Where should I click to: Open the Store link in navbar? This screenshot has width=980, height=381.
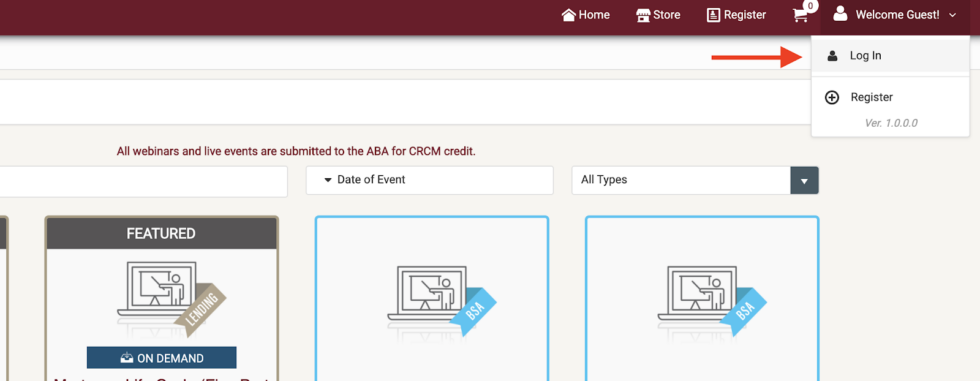click(658, 15)
